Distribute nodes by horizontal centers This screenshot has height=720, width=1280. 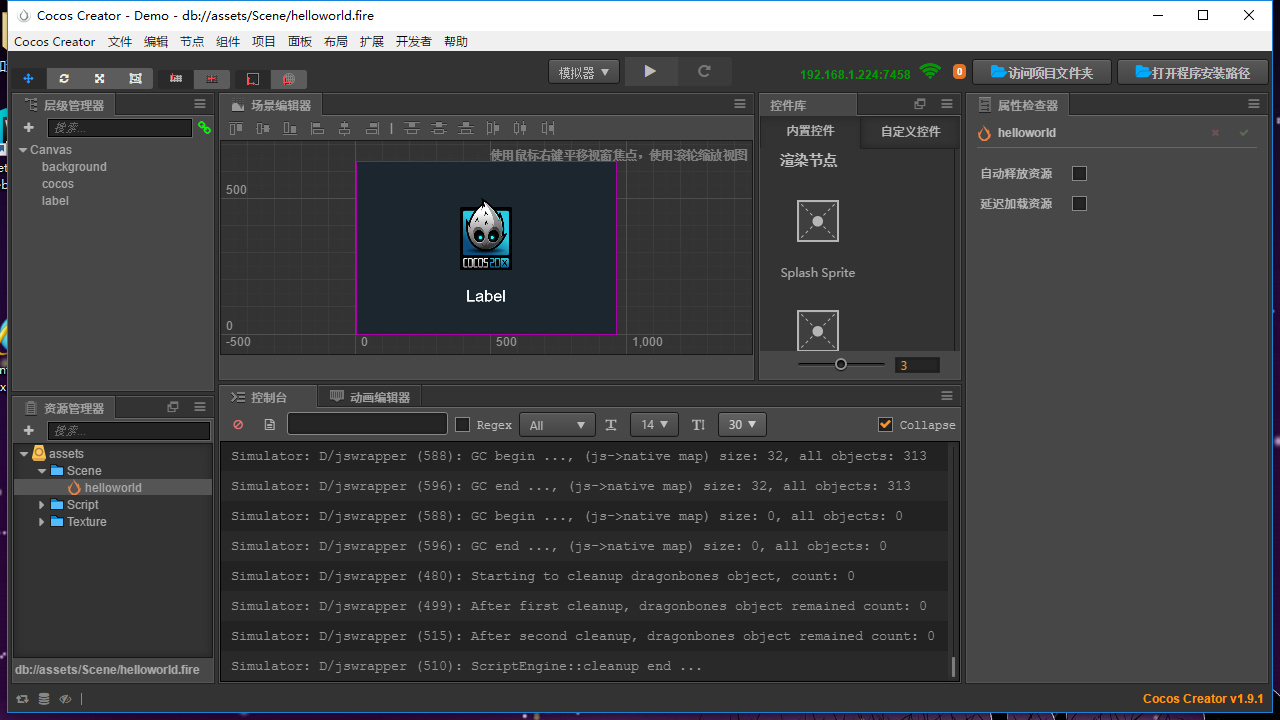(520, 128)
